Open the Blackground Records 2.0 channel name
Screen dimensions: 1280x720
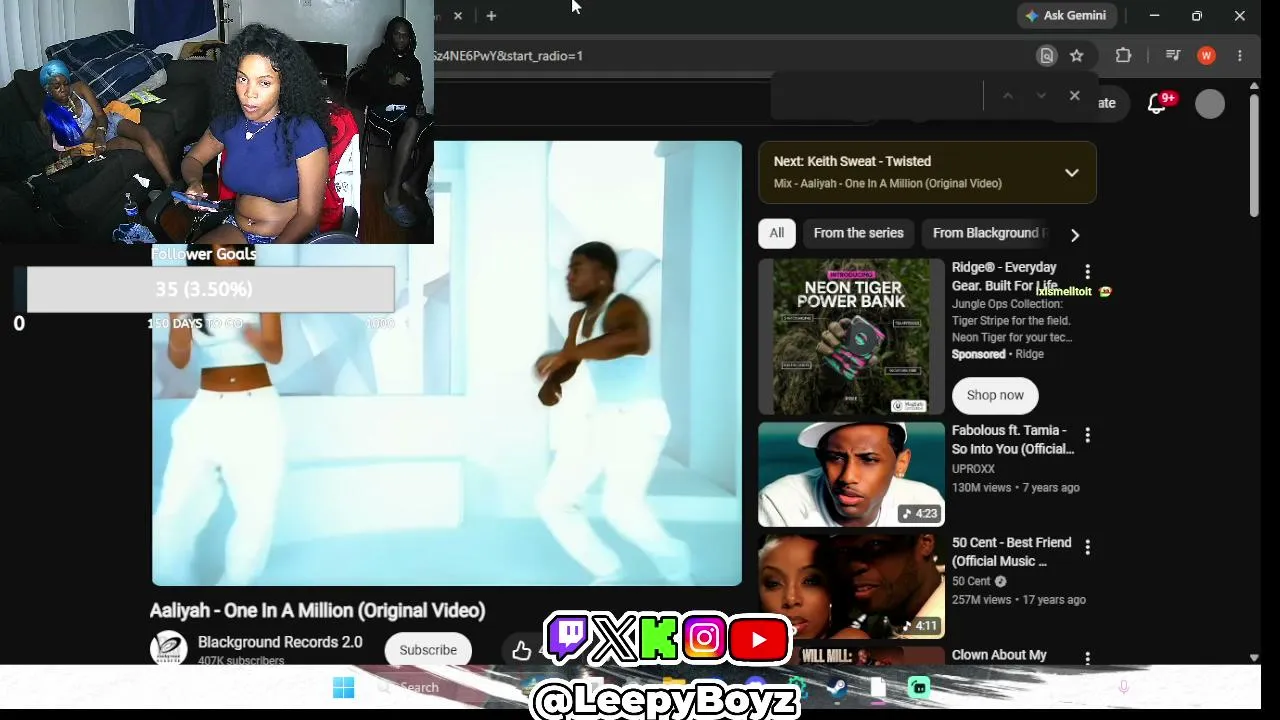(x=280, y=642)
